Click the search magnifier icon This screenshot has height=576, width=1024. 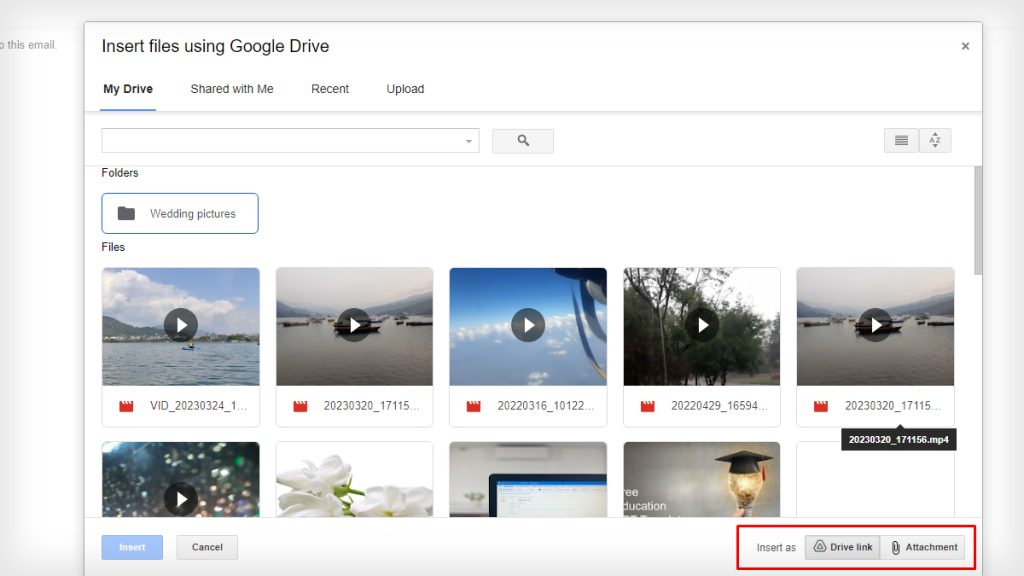pos(522,140)
